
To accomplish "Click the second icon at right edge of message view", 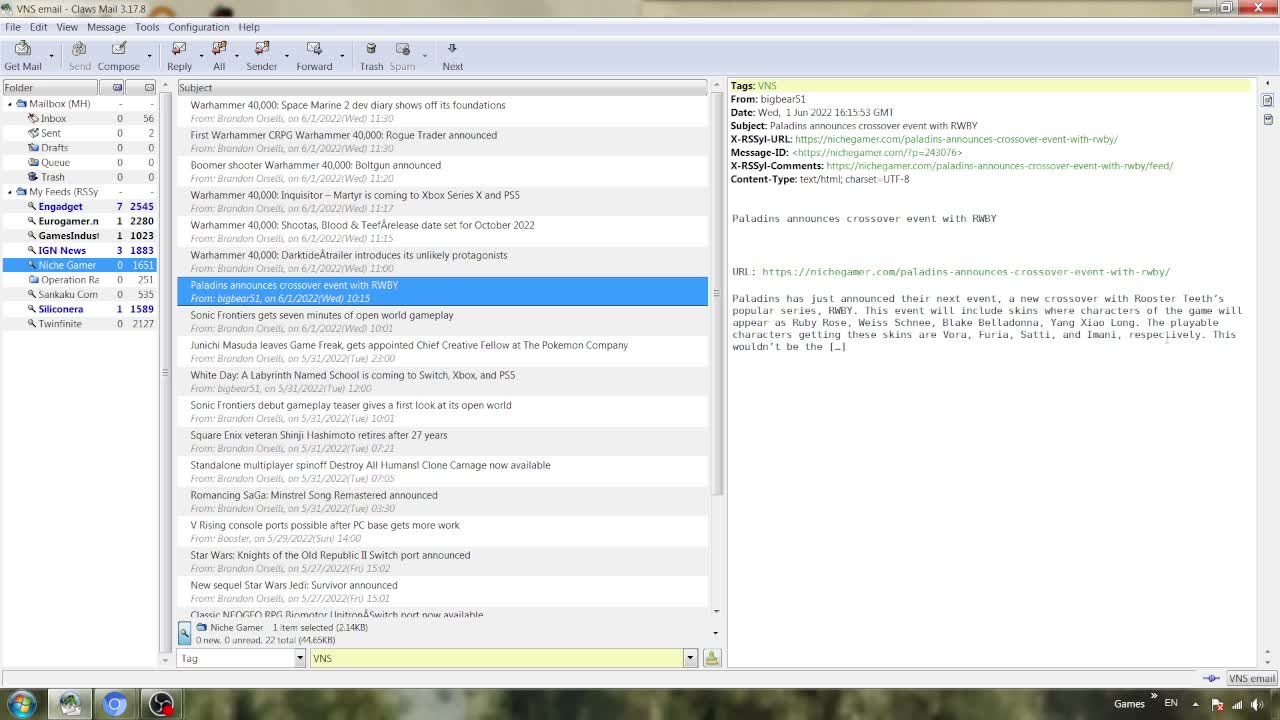I will click(1267, 118).
